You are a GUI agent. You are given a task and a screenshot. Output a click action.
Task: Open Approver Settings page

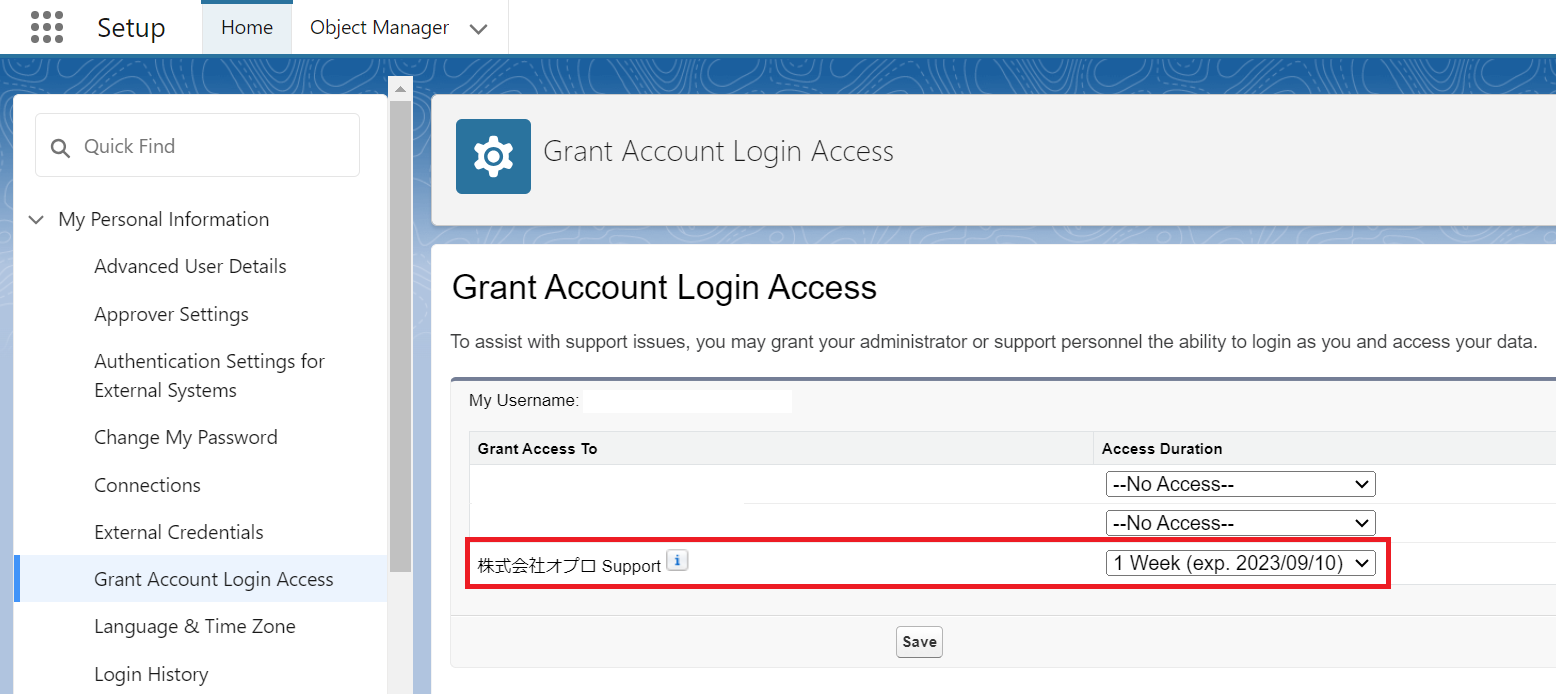171,314
